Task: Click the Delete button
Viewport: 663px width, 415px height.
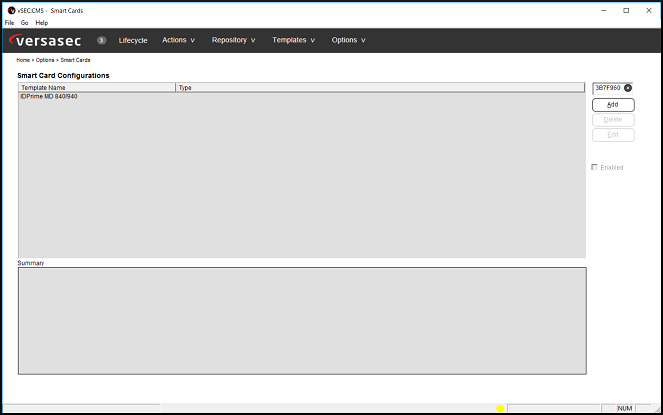Action: click(x=613, y=120)
